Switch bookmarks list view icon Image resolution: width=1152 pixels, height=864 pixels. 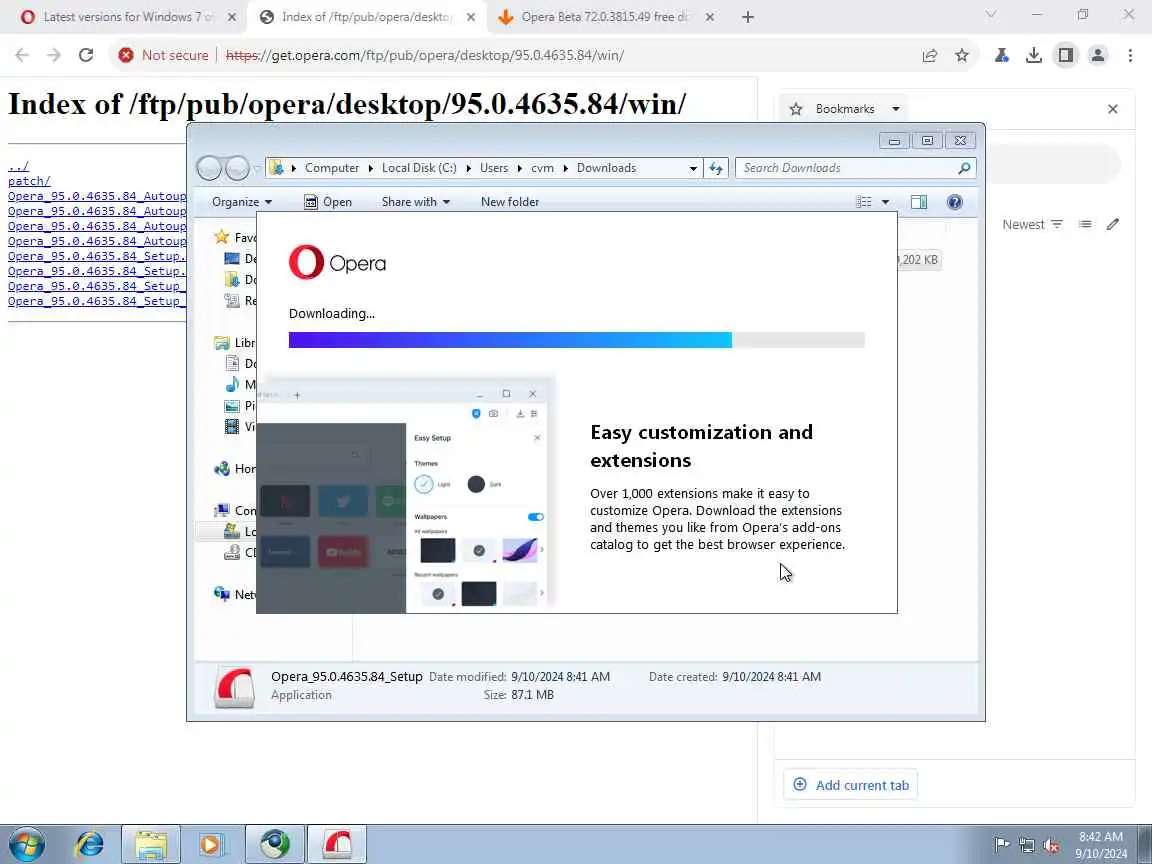pos(1084,224)
